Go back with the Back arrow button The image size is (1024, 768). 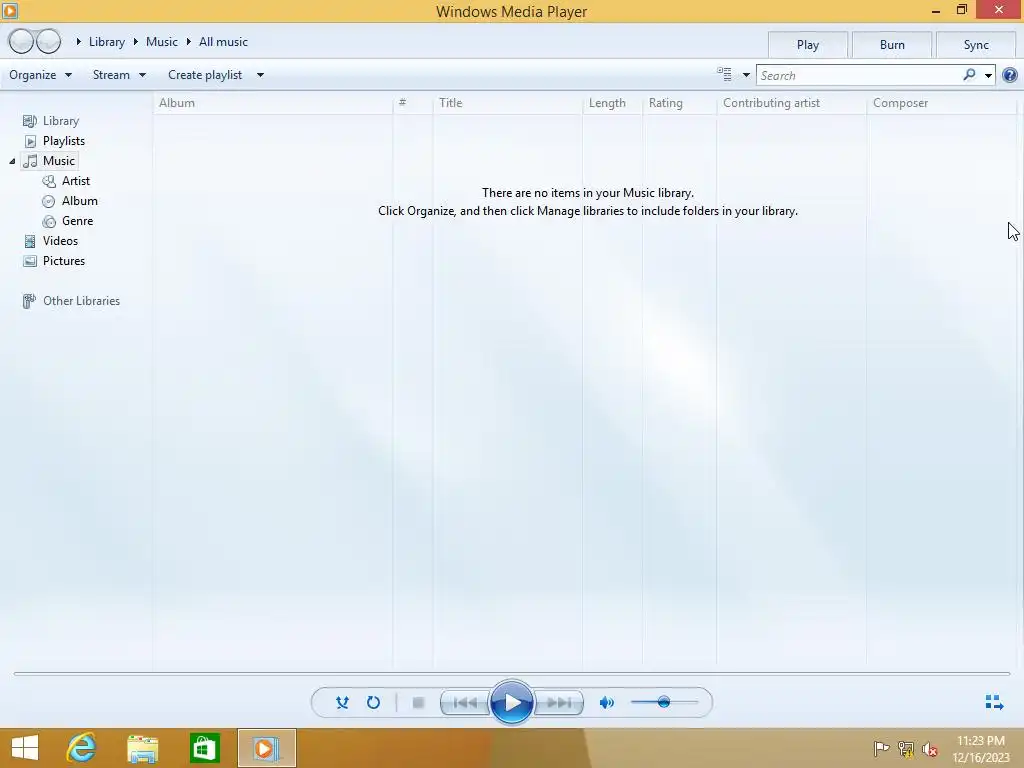(x=21, y=41)
